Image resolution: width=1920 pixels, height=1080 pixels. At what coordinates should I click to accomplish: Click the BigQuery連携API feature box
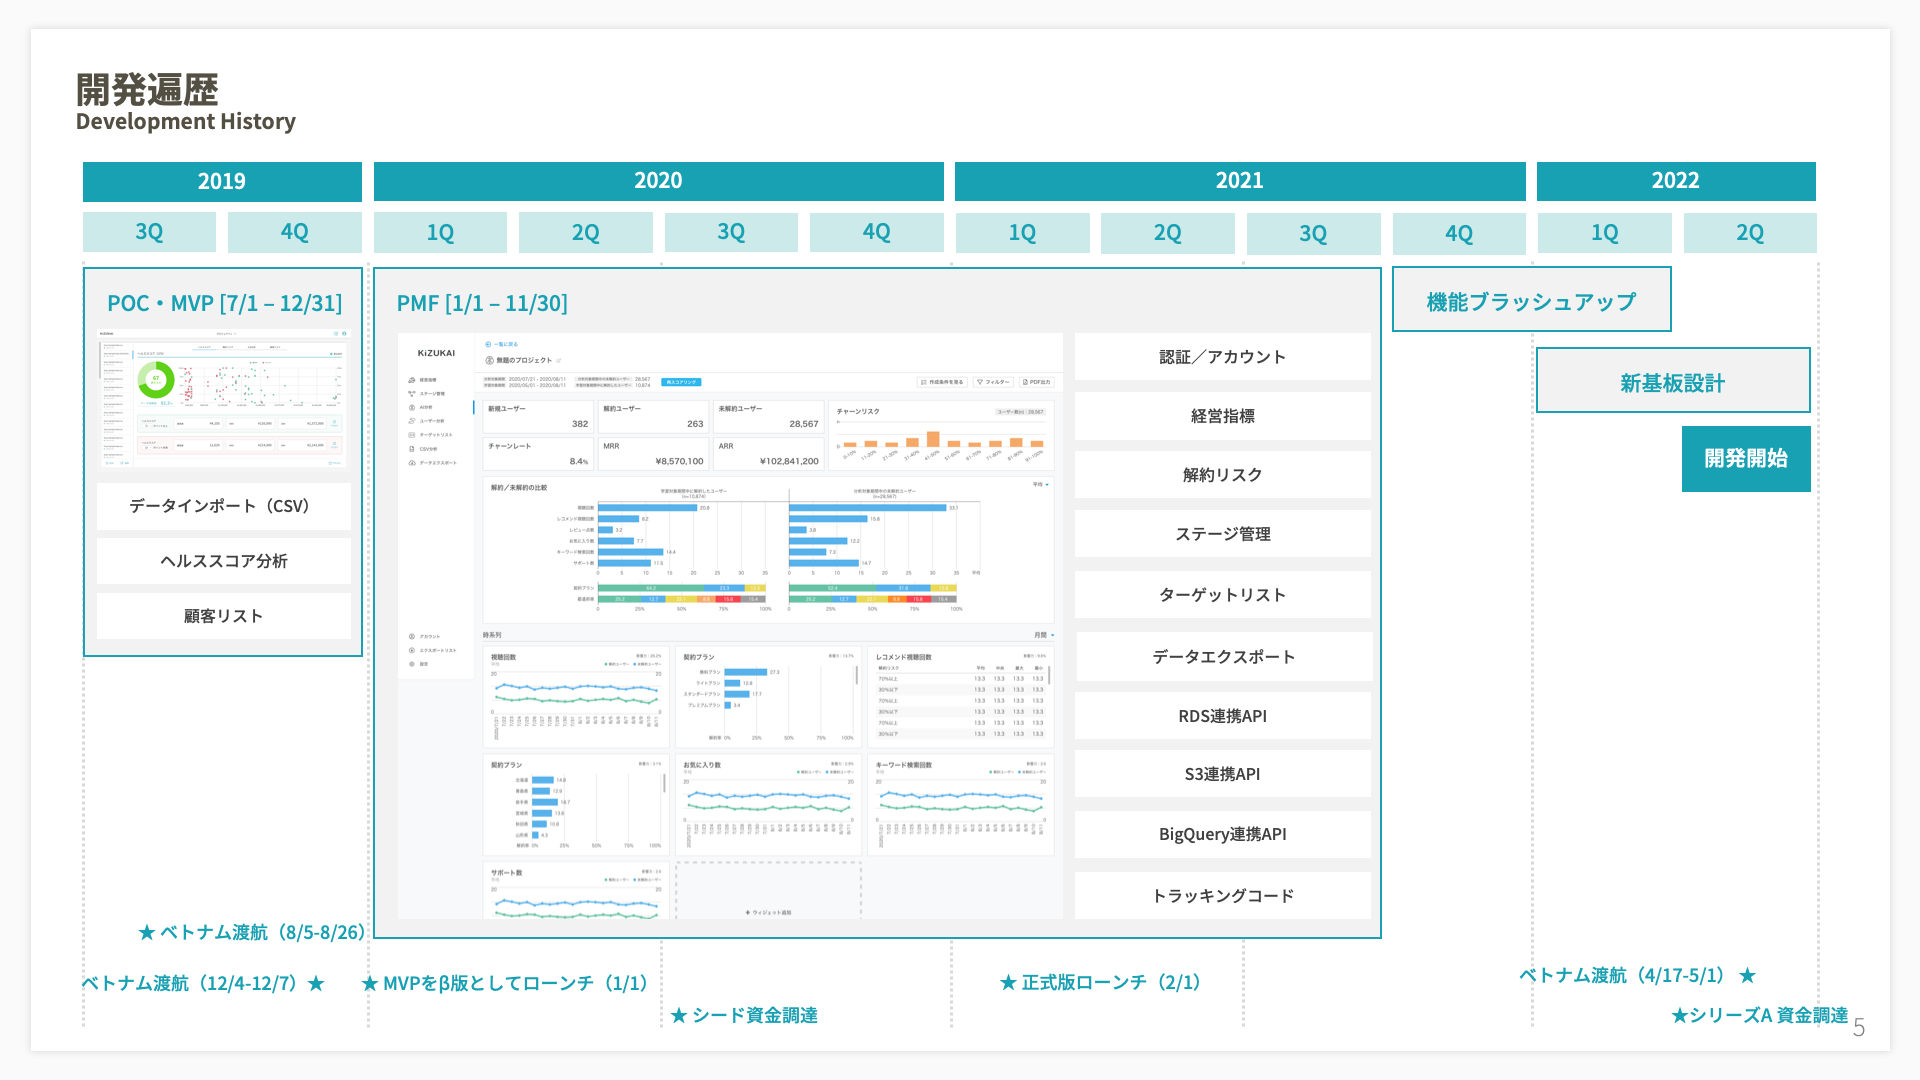pos(1222,834)
